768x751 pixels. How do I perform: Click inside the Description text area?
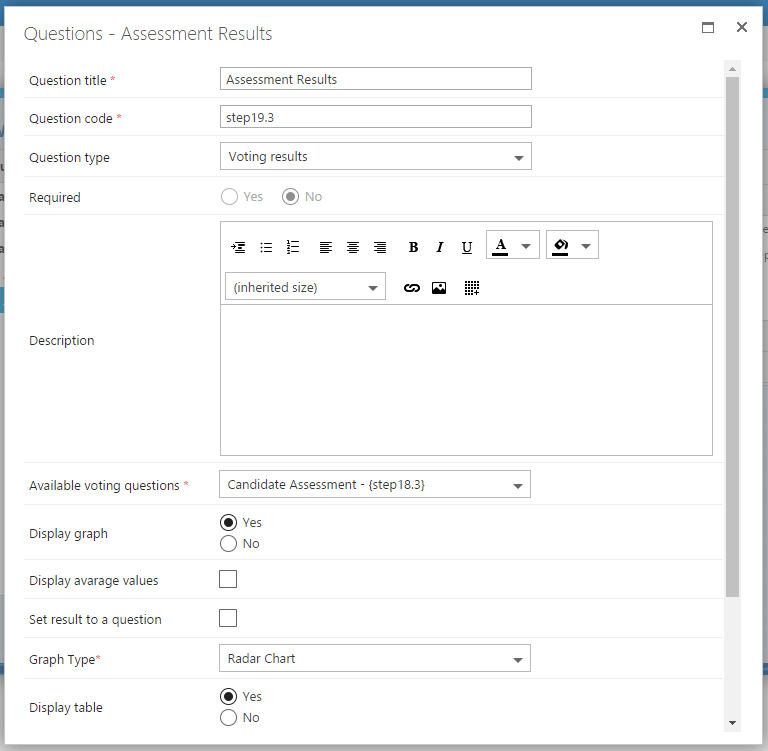[466, 380]
